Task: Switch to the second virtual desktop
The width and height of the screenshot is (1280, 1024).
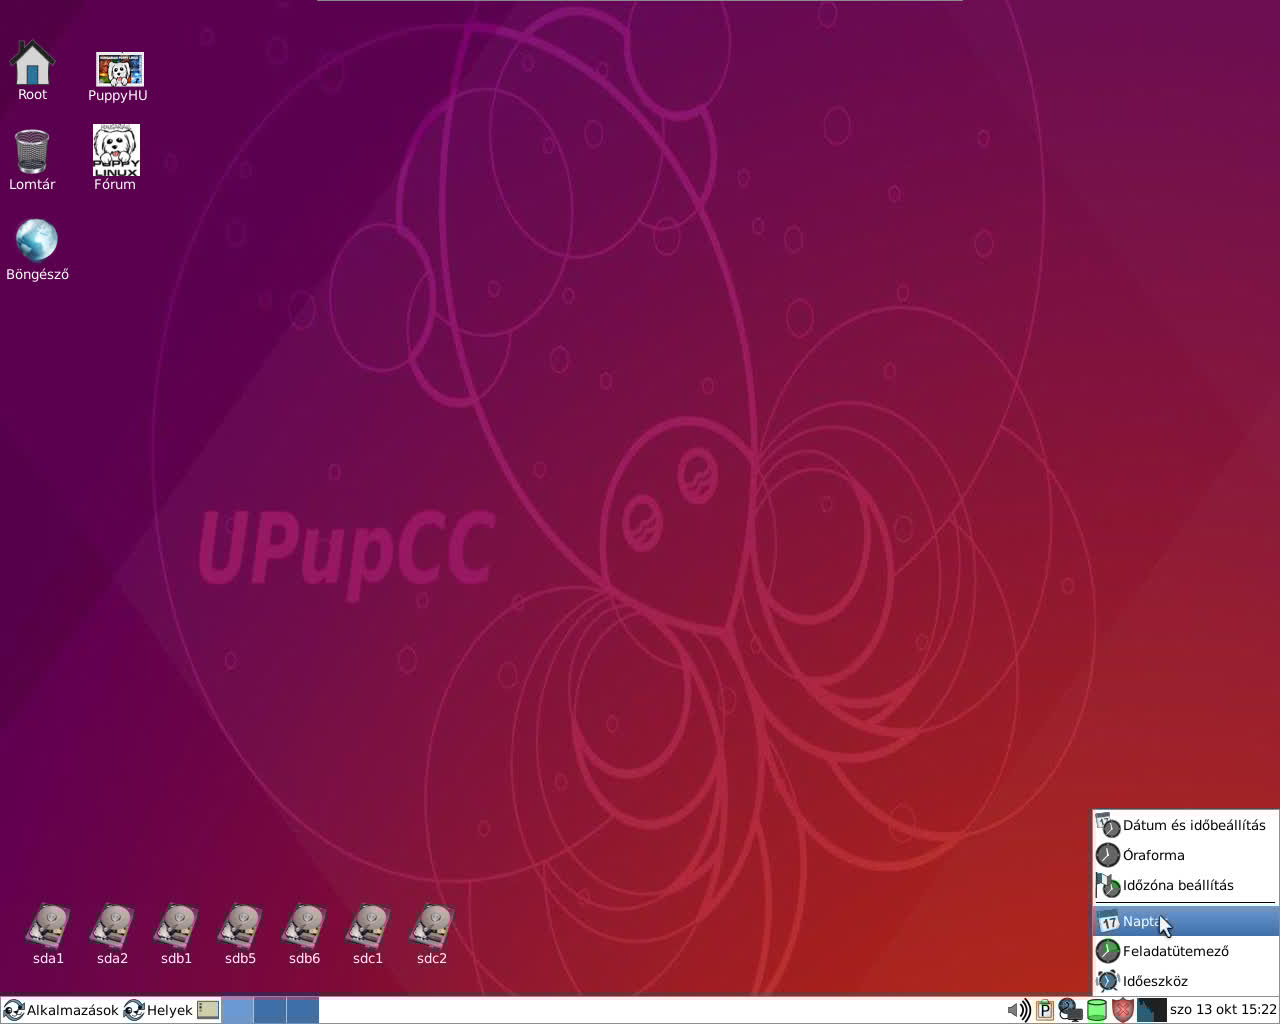Action: coord(270,1010)
